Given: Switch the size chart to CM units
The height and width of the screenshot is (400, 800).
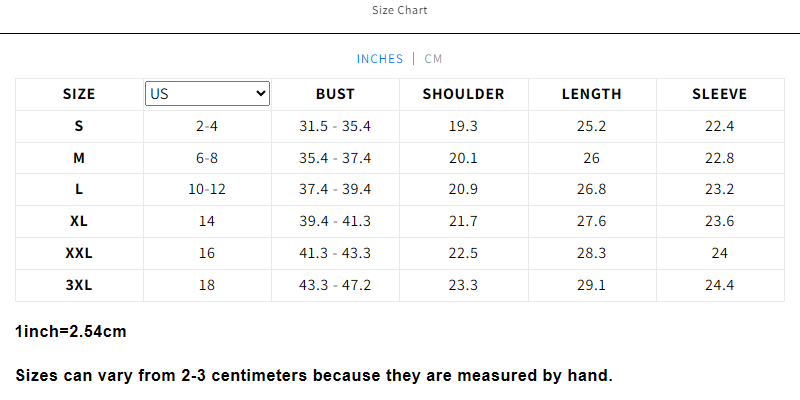Looking at the screenshot, I should [433, 59].
